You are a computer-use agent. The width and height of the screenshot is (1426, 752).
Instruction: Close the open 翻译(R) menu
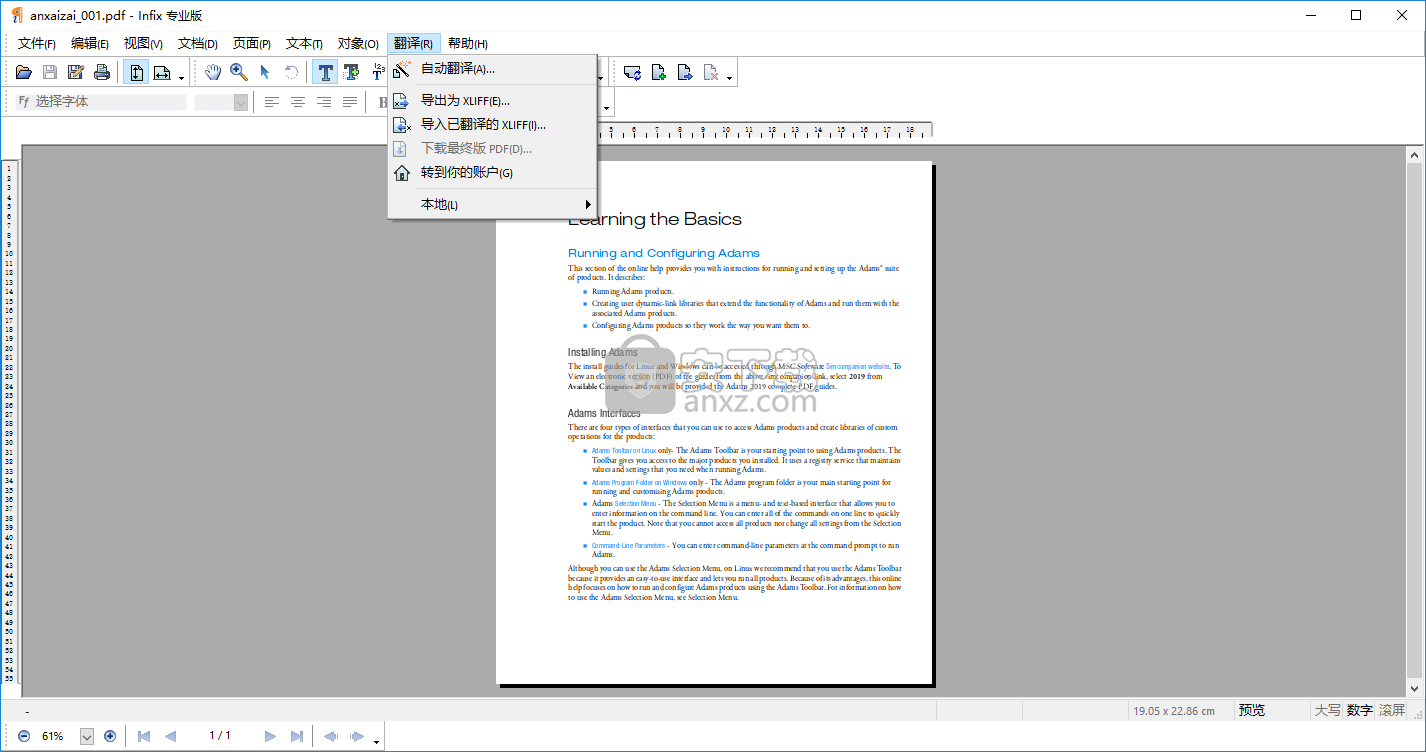pos(413,43)
